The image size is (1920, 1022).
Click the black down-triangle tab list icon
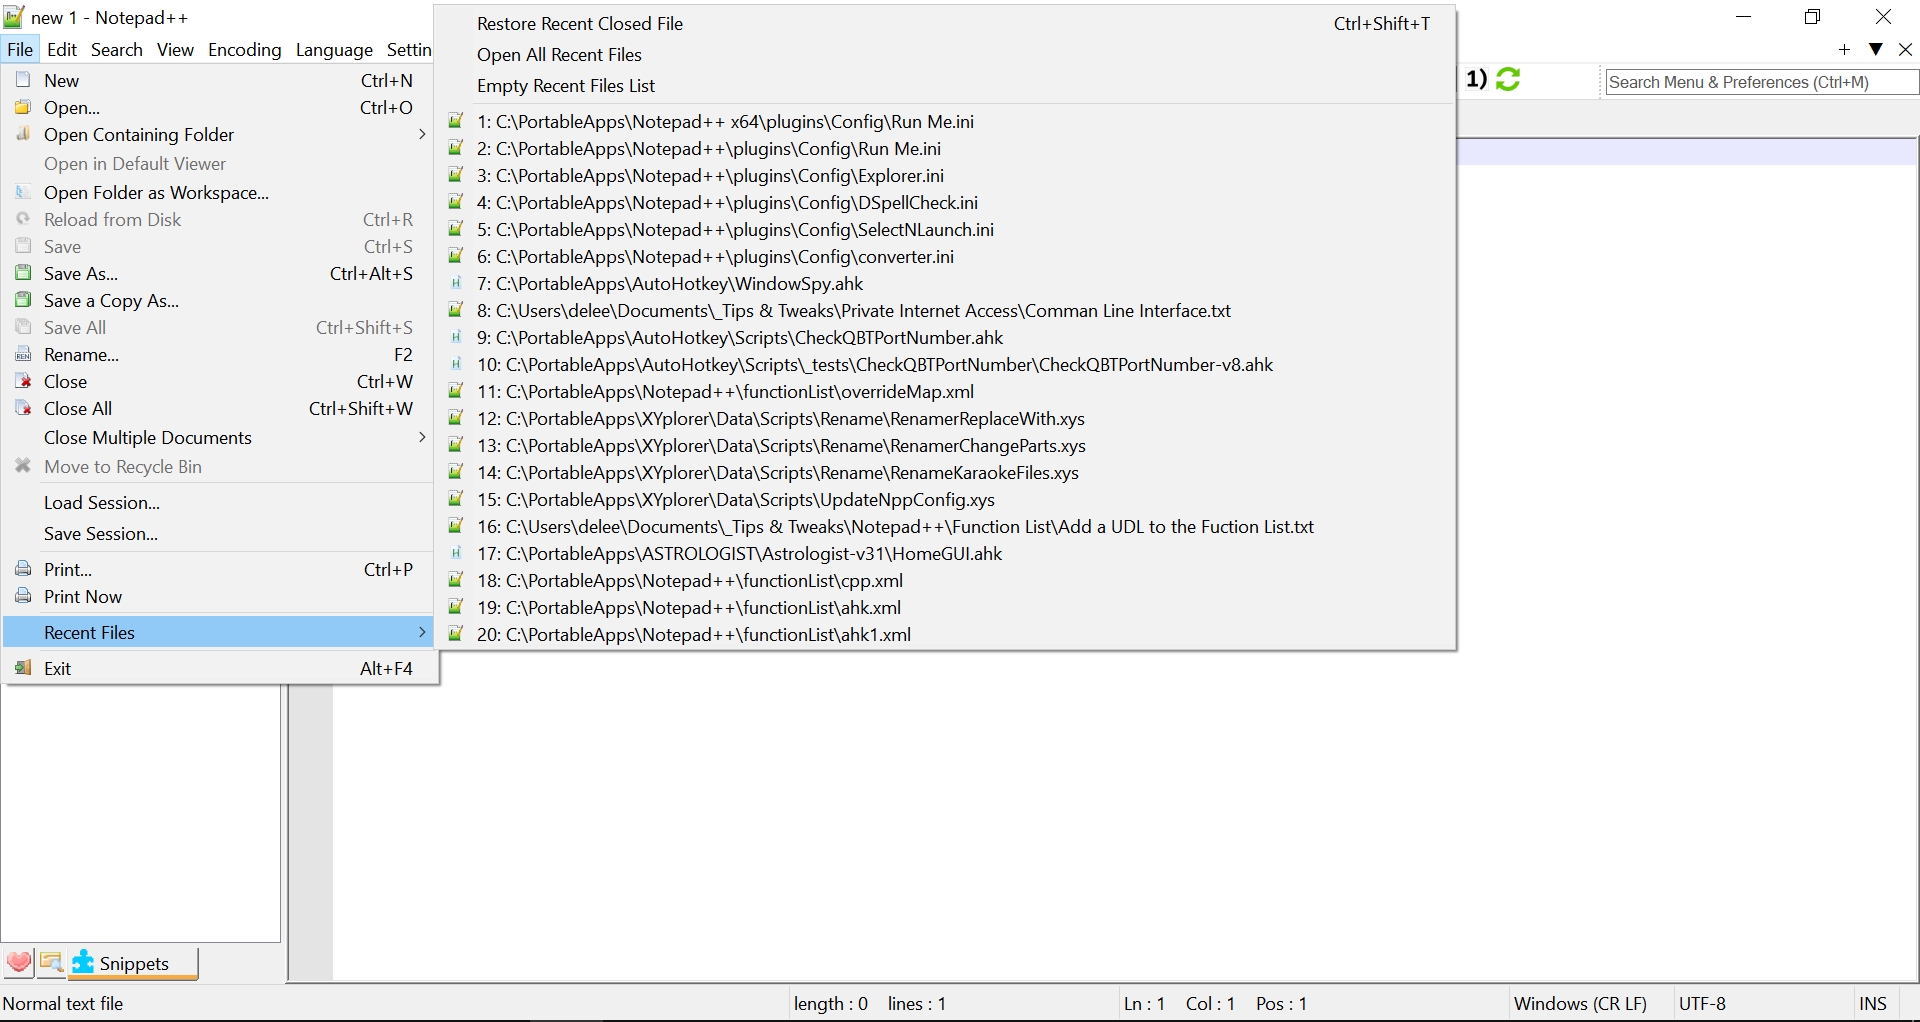(x=1876, y=49)
